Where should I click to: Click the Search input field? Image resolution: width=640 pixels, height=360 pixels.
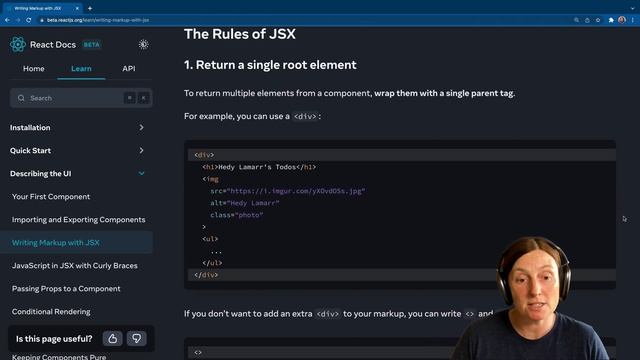(x=81, y=98)
